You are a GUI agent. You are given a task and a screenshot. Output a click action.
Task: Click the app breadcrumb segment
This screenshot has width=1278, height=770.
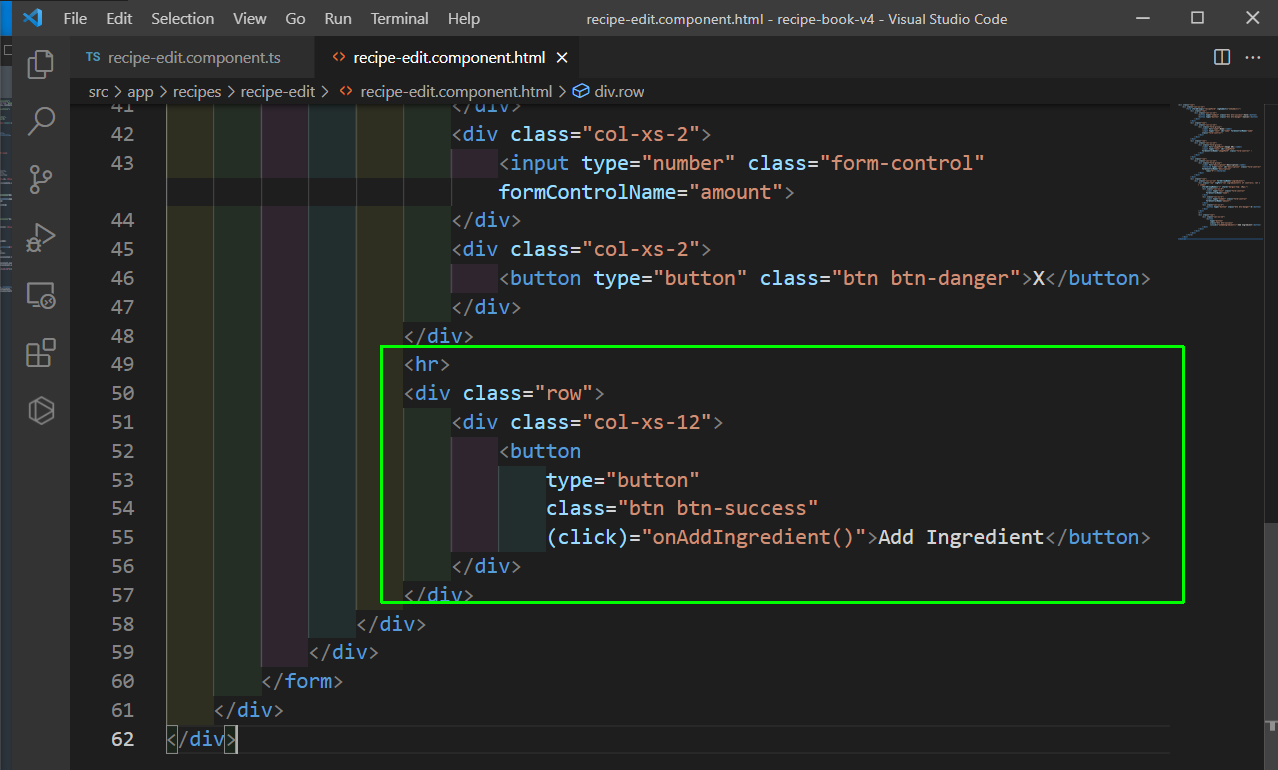pos(141,91)
